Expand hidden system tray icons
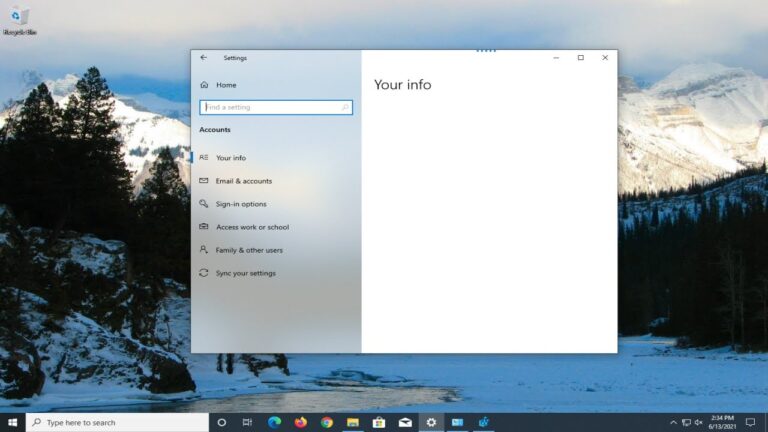Viewport: 768px width, 432px height. click(673, 422)
